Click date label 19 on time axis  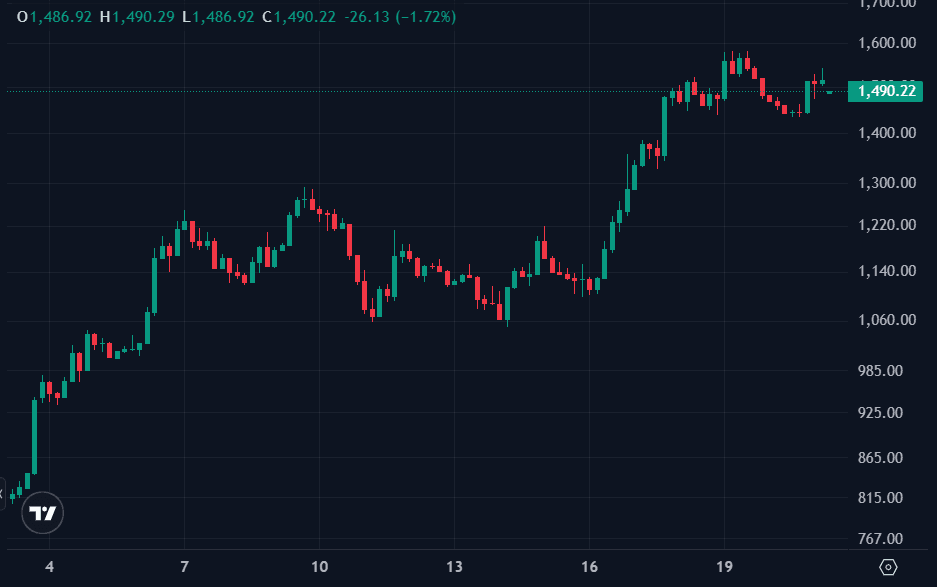point(724,567)
